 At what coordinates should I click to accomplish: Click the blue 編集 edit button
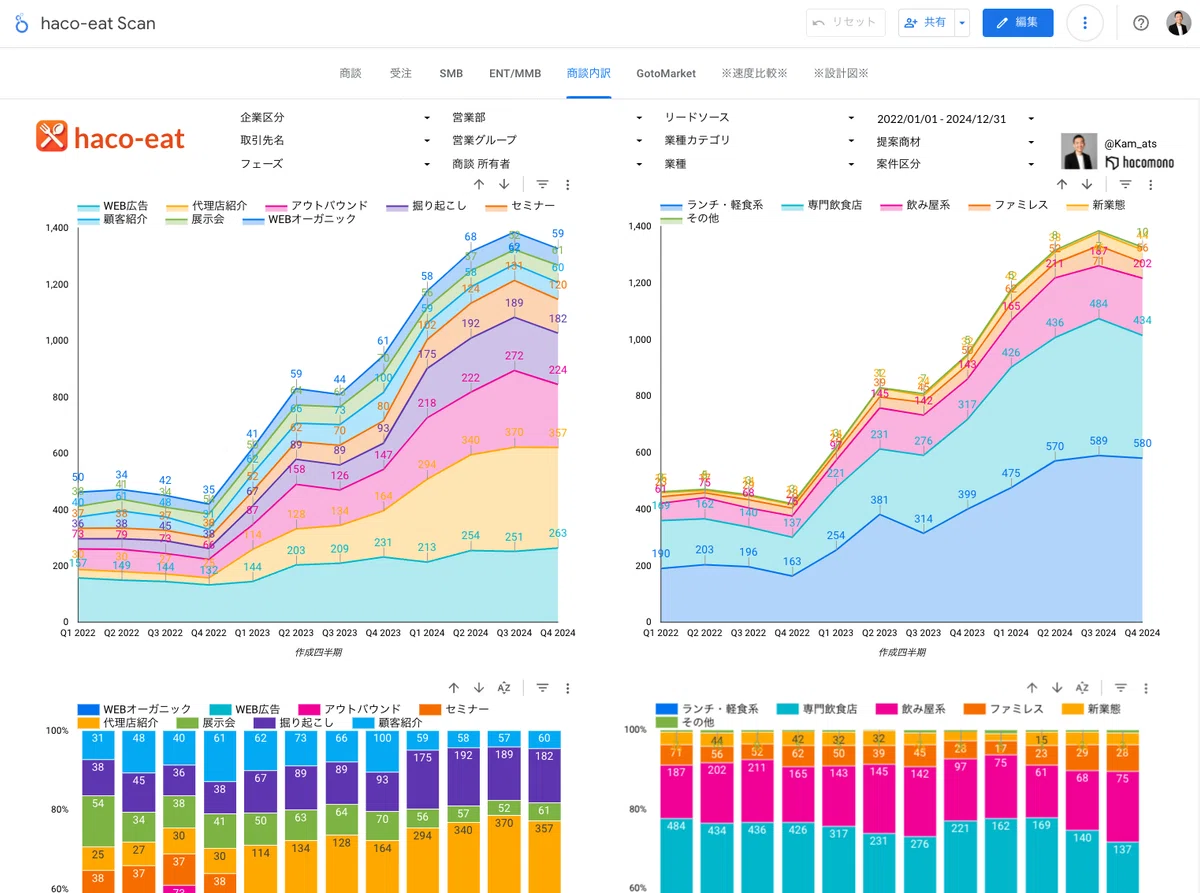point(1018,22)
